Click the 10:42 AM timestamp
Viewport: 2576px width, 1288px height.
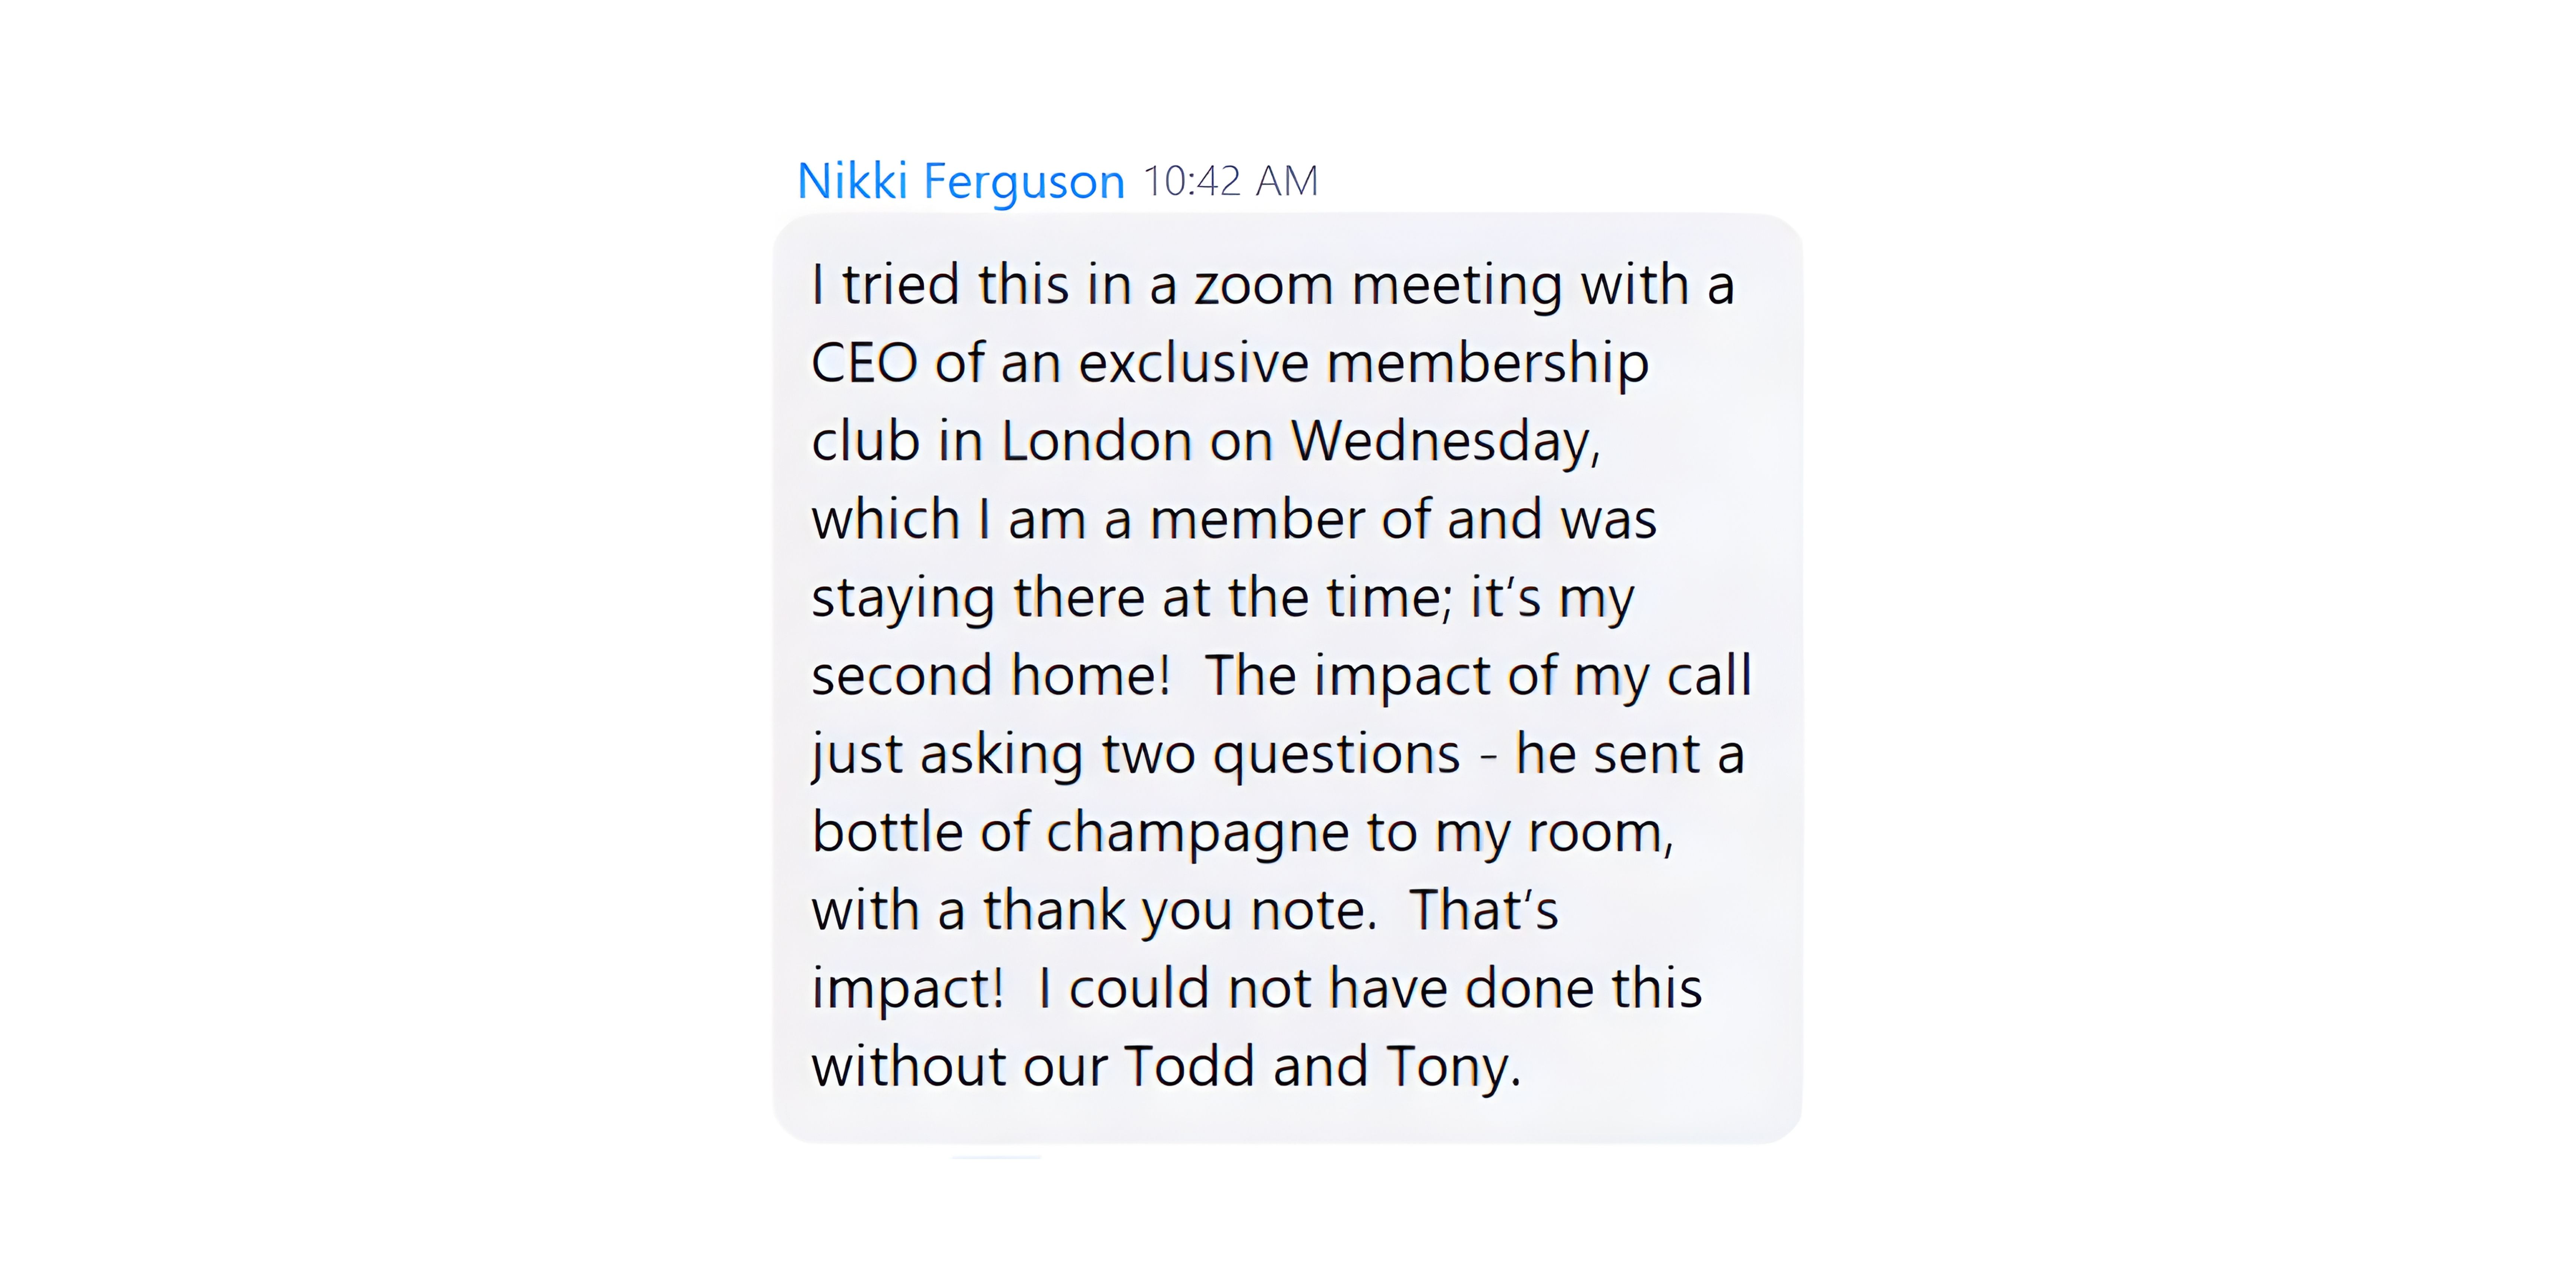[x=1230, y=182]
